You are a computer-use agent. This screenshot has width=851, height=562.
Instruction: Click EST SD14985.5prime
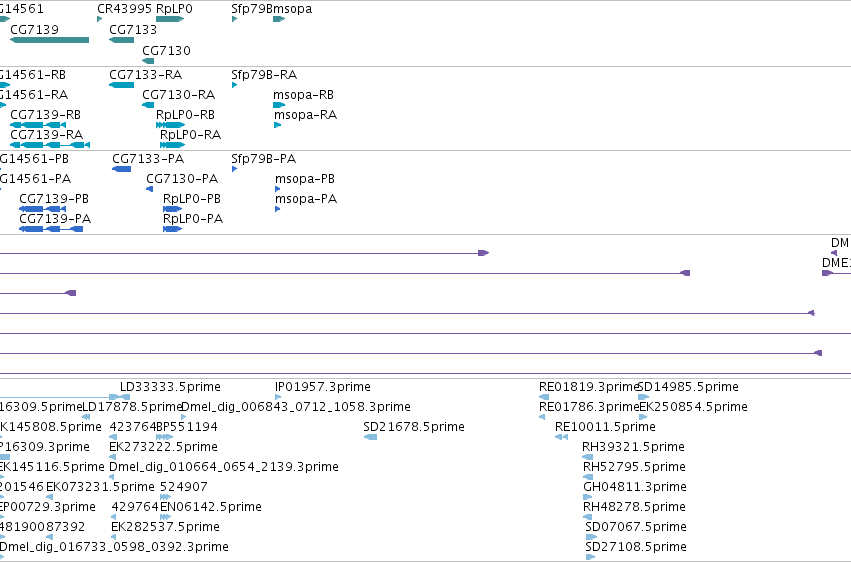[x=643, y=397]
